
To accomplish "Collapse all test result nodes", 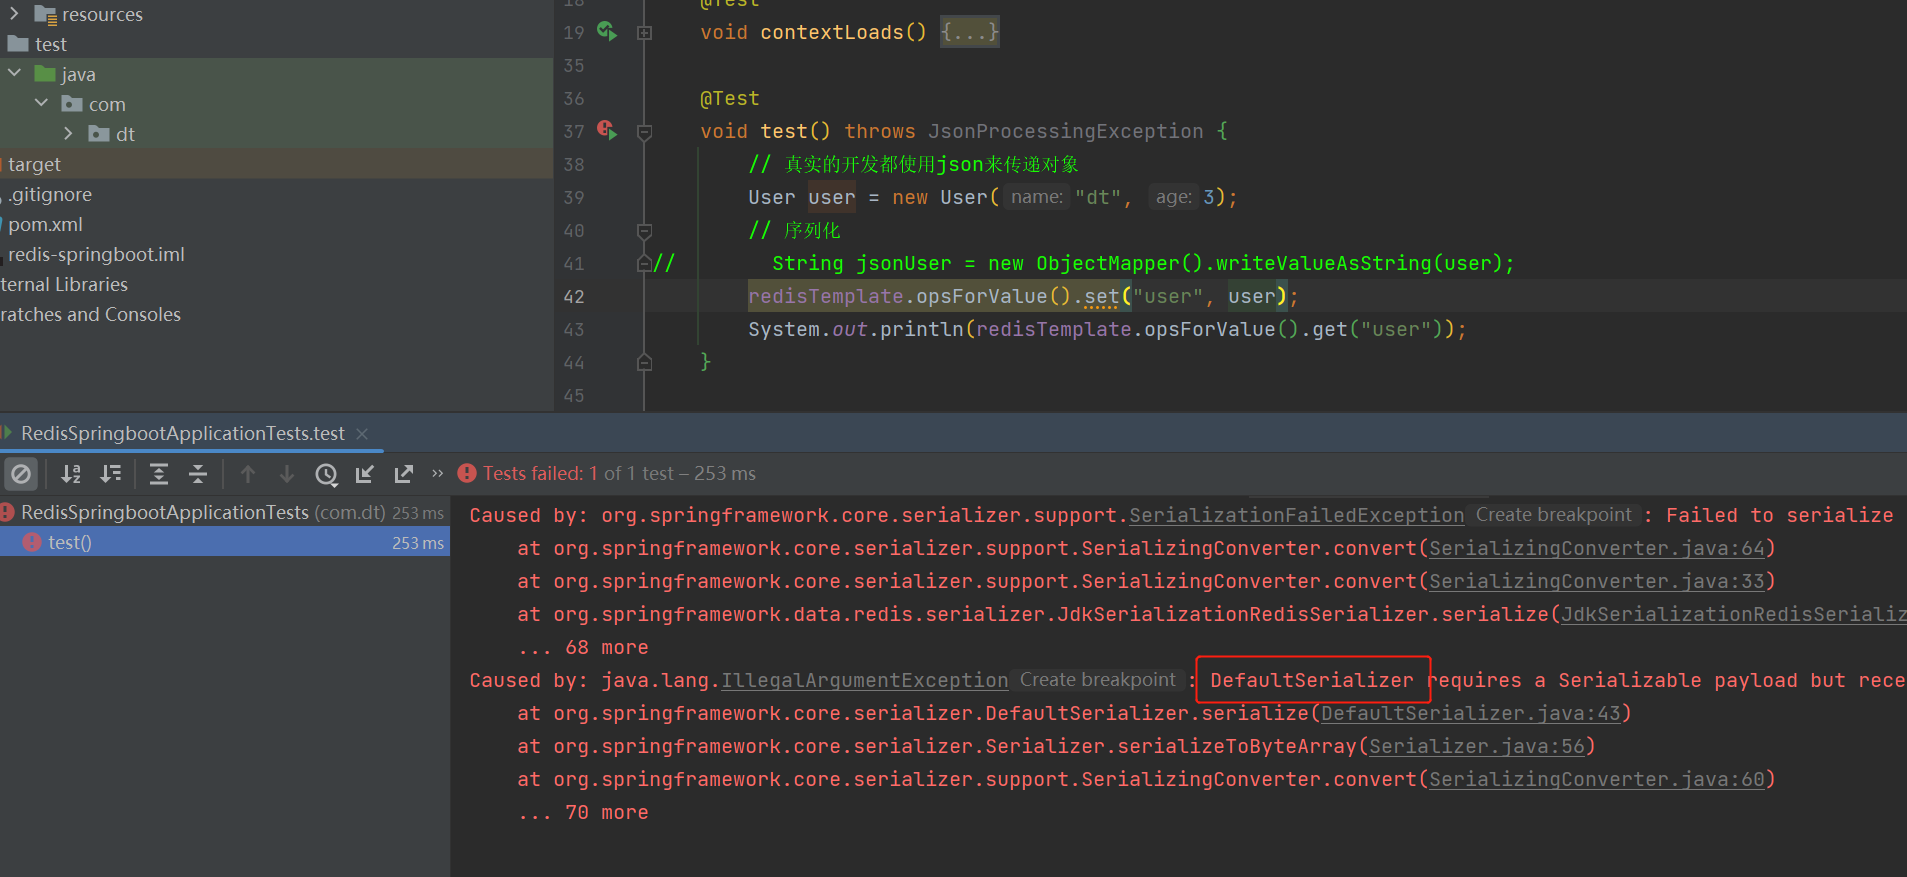I will pyautogui.click(x=198, y=474).
